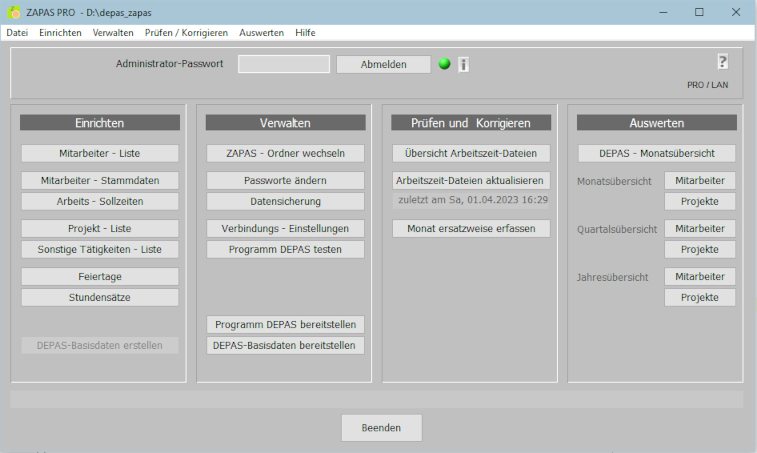Open the Feiertage button
The height and width of the screenshot is (453, 757).
click(x=100, y=277)
